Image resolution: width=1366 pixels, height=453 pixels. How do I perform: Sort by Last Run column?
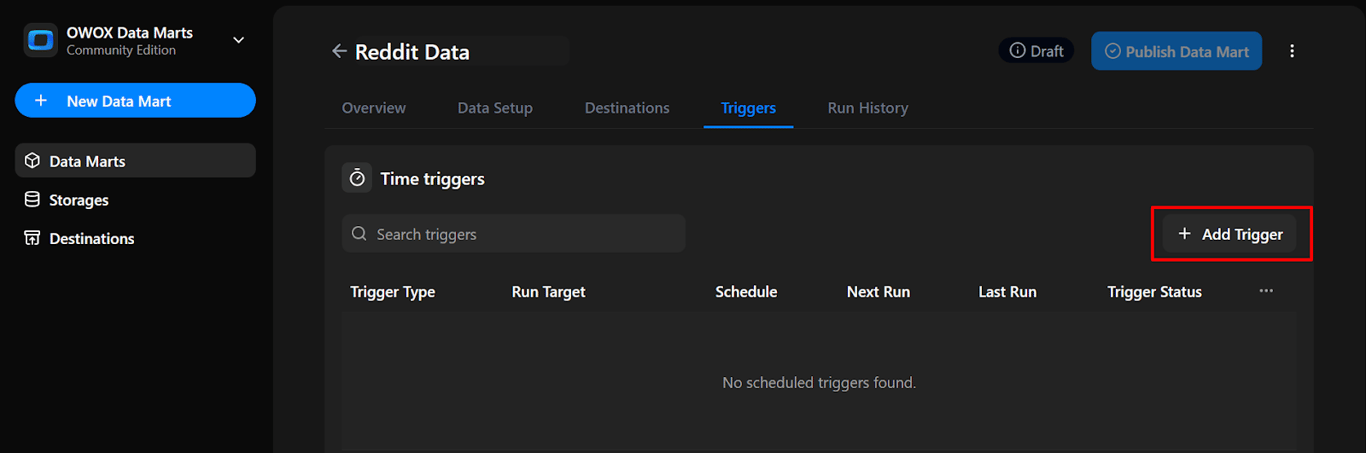point(1007,292)
